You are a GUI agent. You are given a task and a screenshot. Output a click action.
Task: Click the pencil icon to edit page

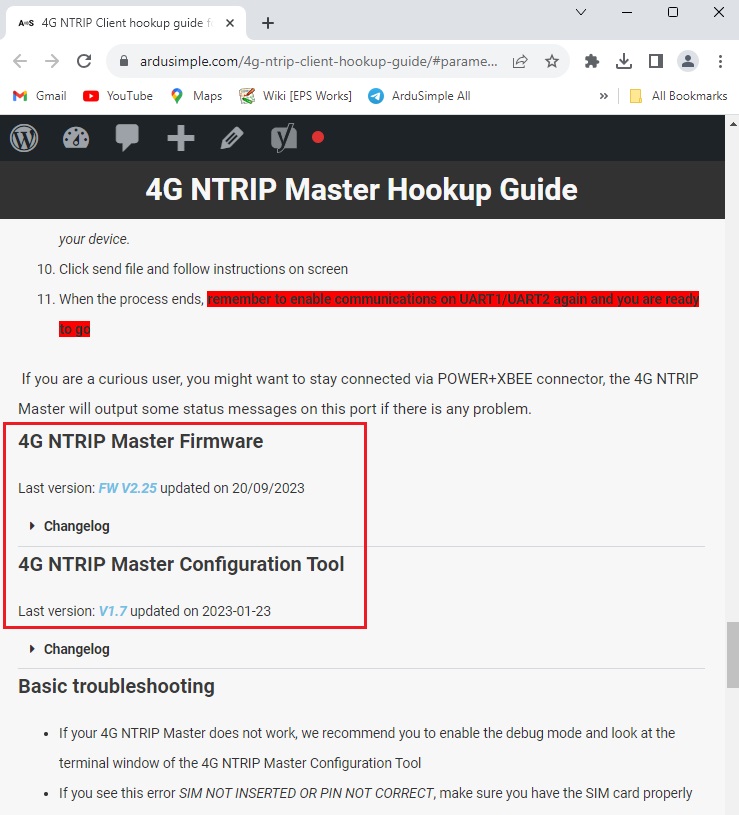tap(232, 138)
